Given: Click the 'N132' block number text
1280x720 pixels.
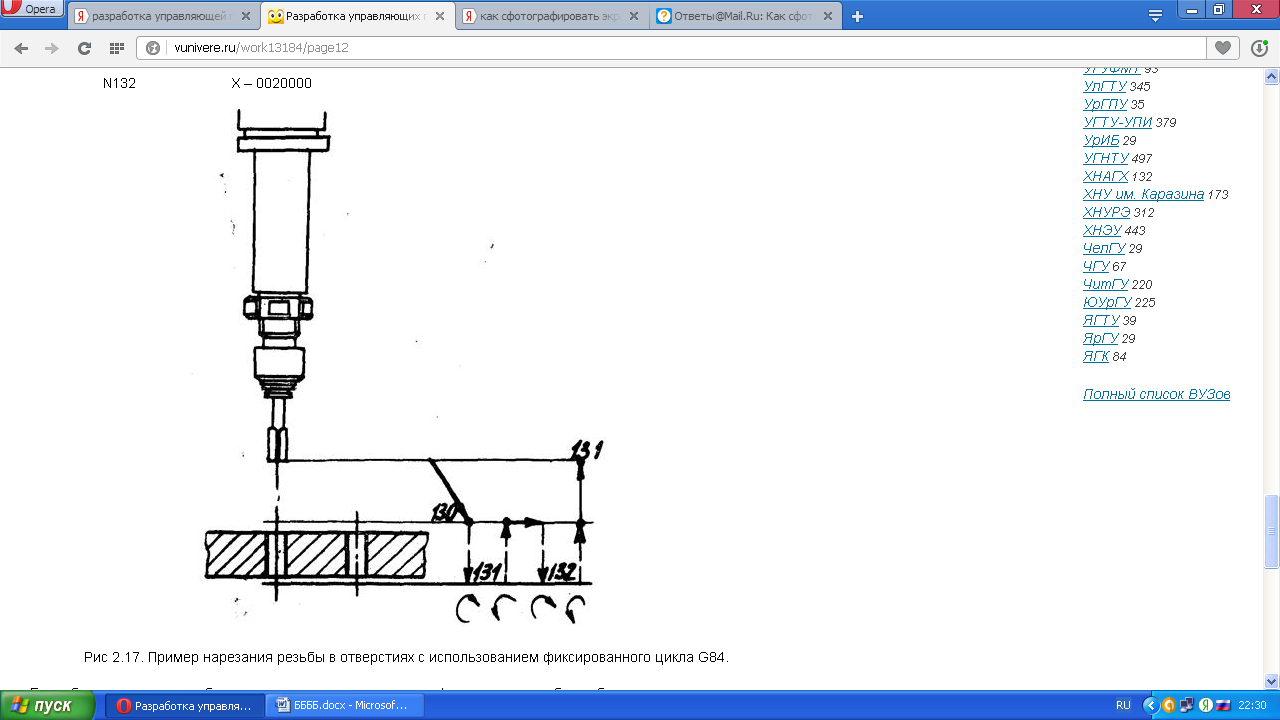Looking at the screenshot, I should coord(119,84).
